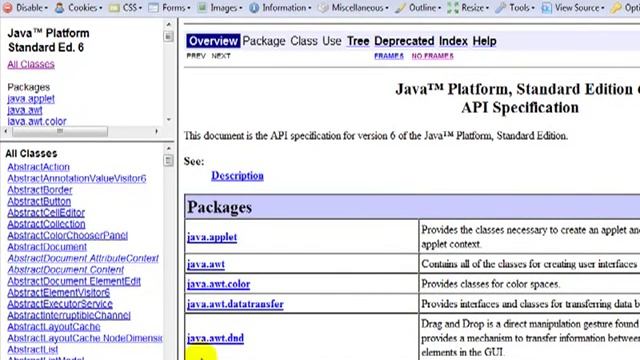The image size is (640, 360).
Task: Open the AbstractDocument class
Action: coord(47,247)
